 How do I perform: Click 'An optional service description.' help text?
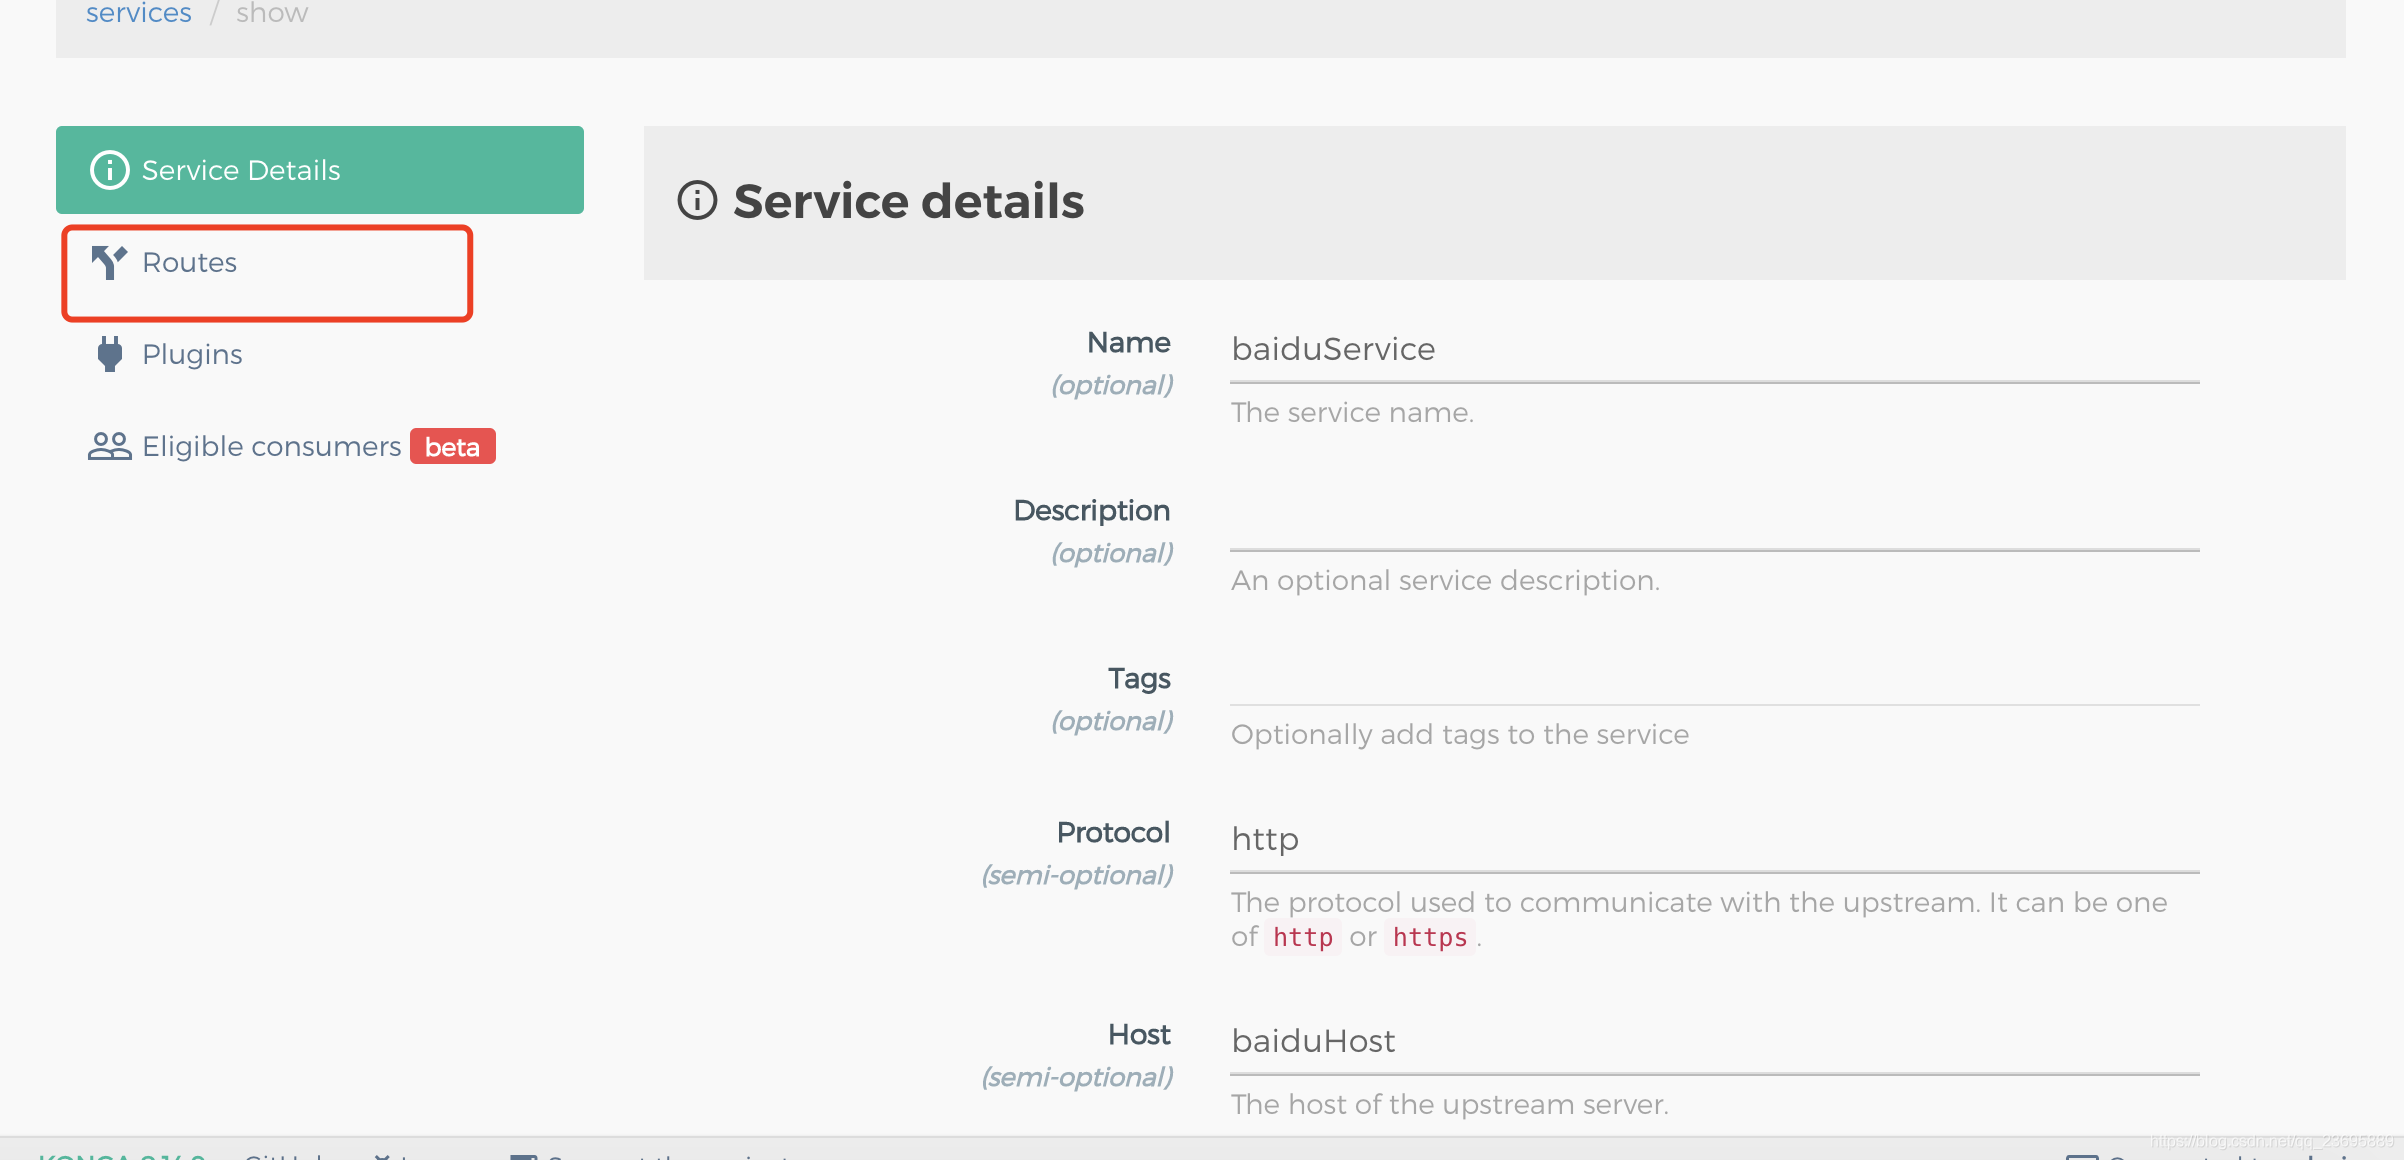coord(1445,581)
